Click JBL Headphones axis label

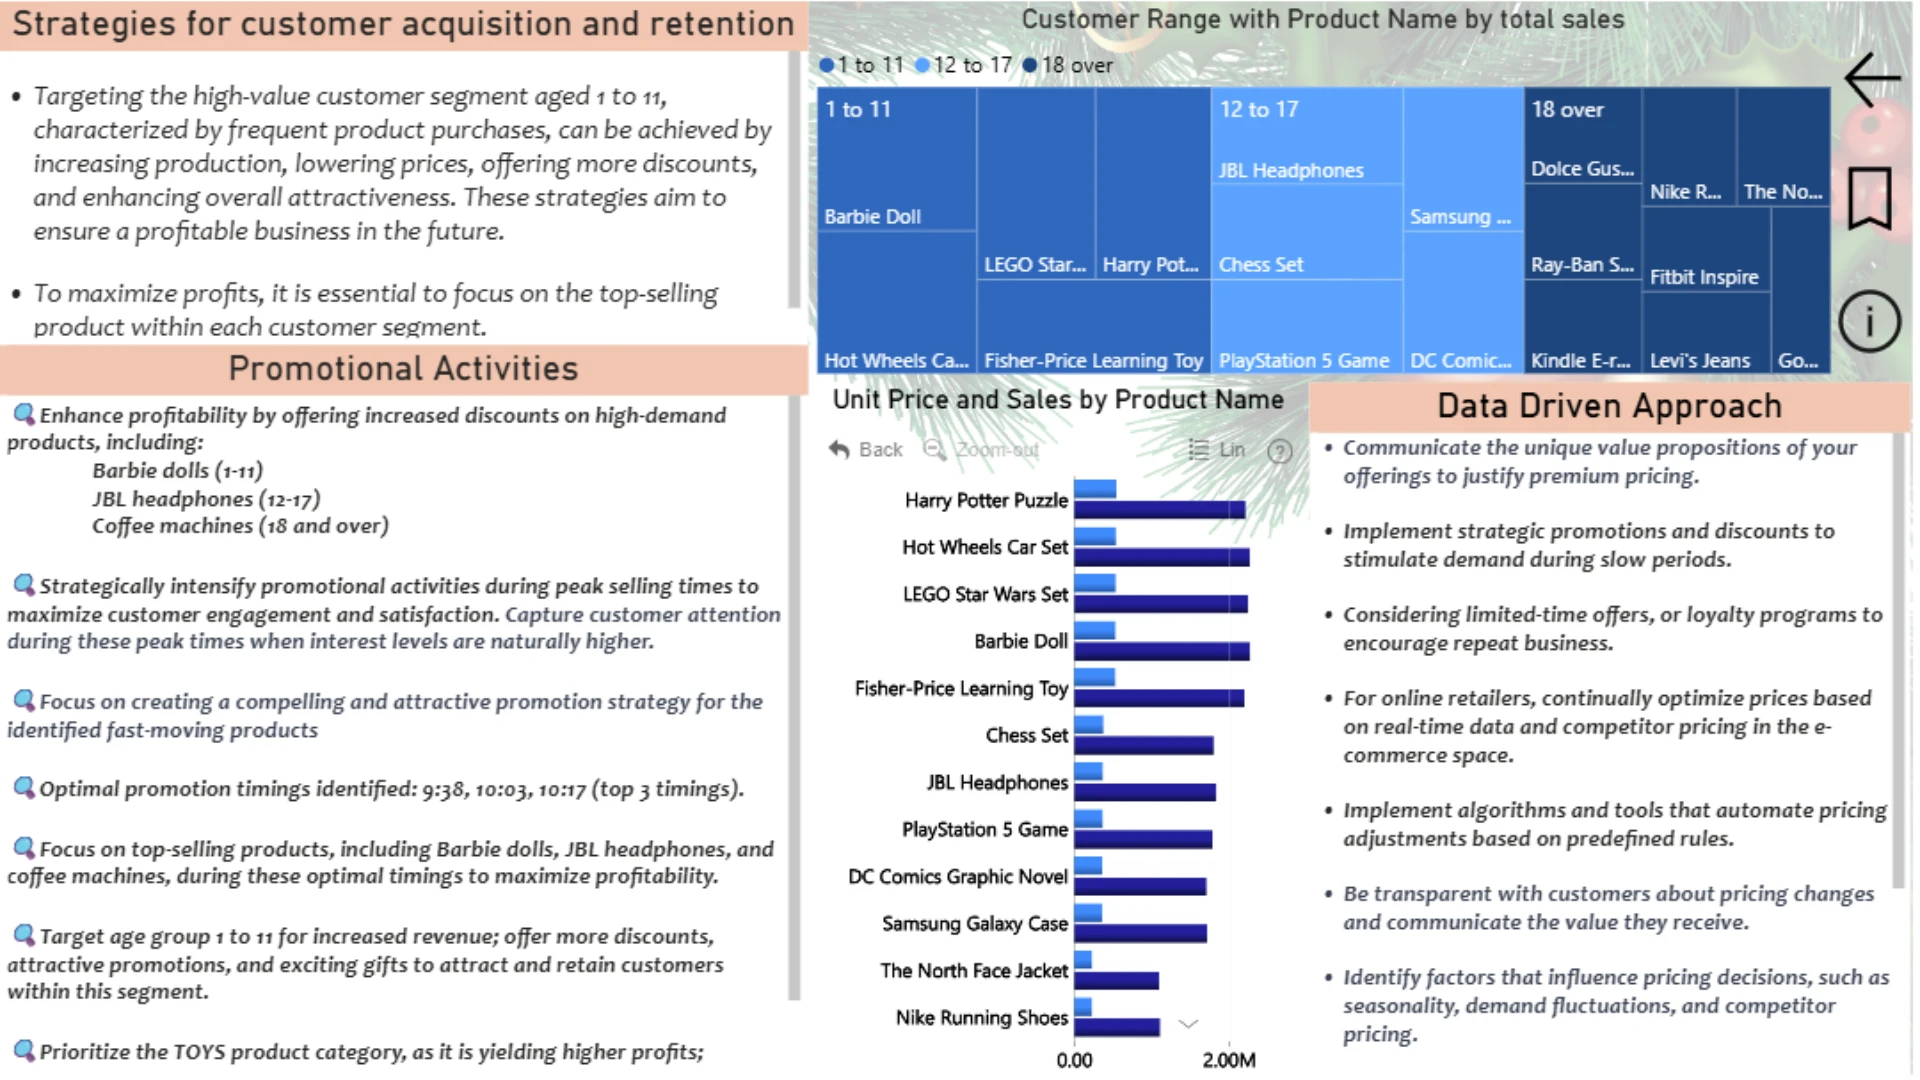click(997, 782)
